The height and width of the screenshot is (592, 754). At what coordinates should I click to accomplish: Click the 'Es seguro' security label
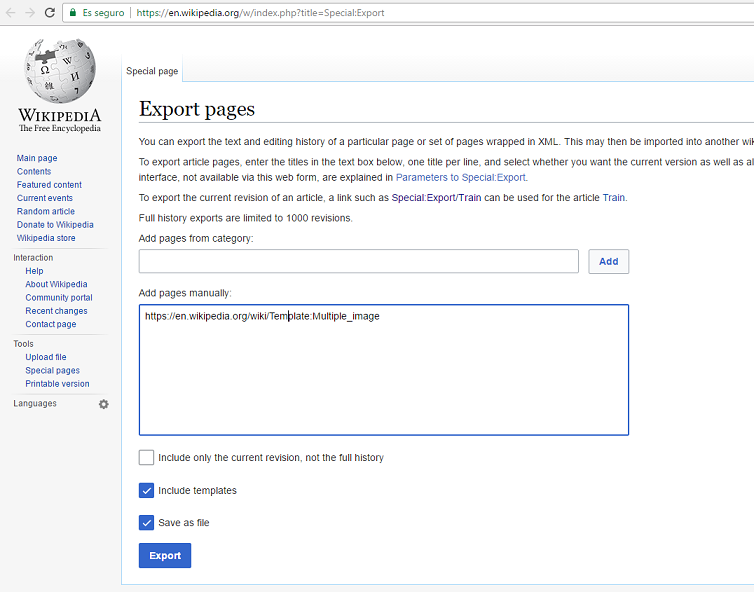103,13
